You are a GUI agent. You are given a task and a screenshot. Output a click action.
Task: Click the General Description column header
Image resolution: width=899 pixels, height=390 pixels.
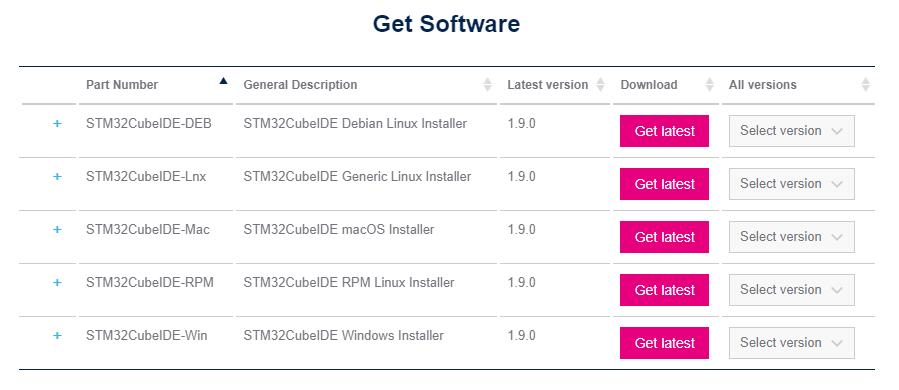pos(300,85)
